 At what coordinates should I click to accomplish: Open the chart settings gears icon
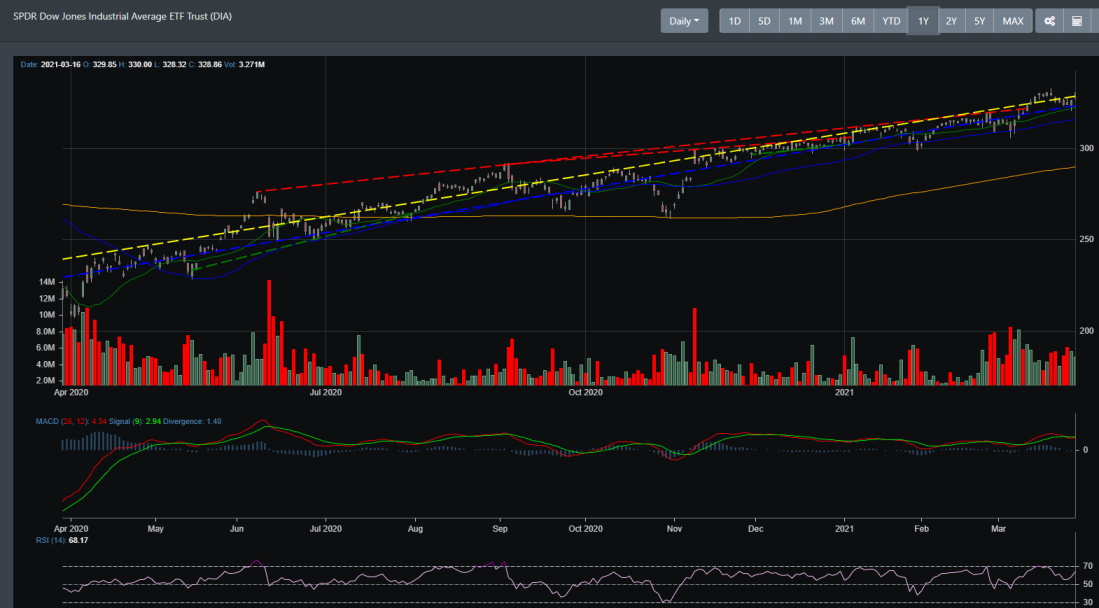click(x=1049, y=21)
